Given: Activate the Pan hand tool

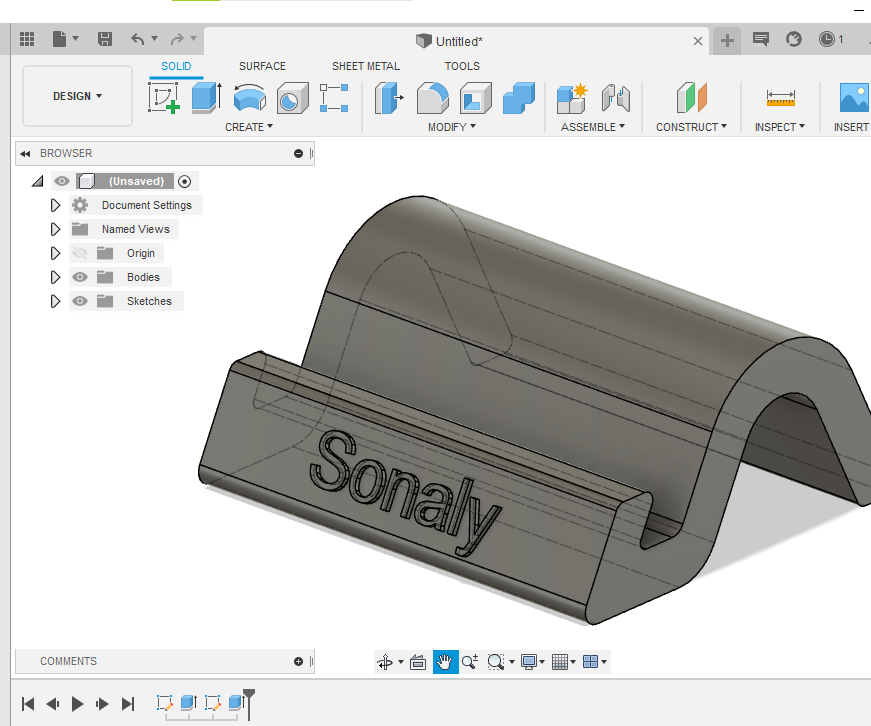Looking at the screenshot, I should 445,662.
